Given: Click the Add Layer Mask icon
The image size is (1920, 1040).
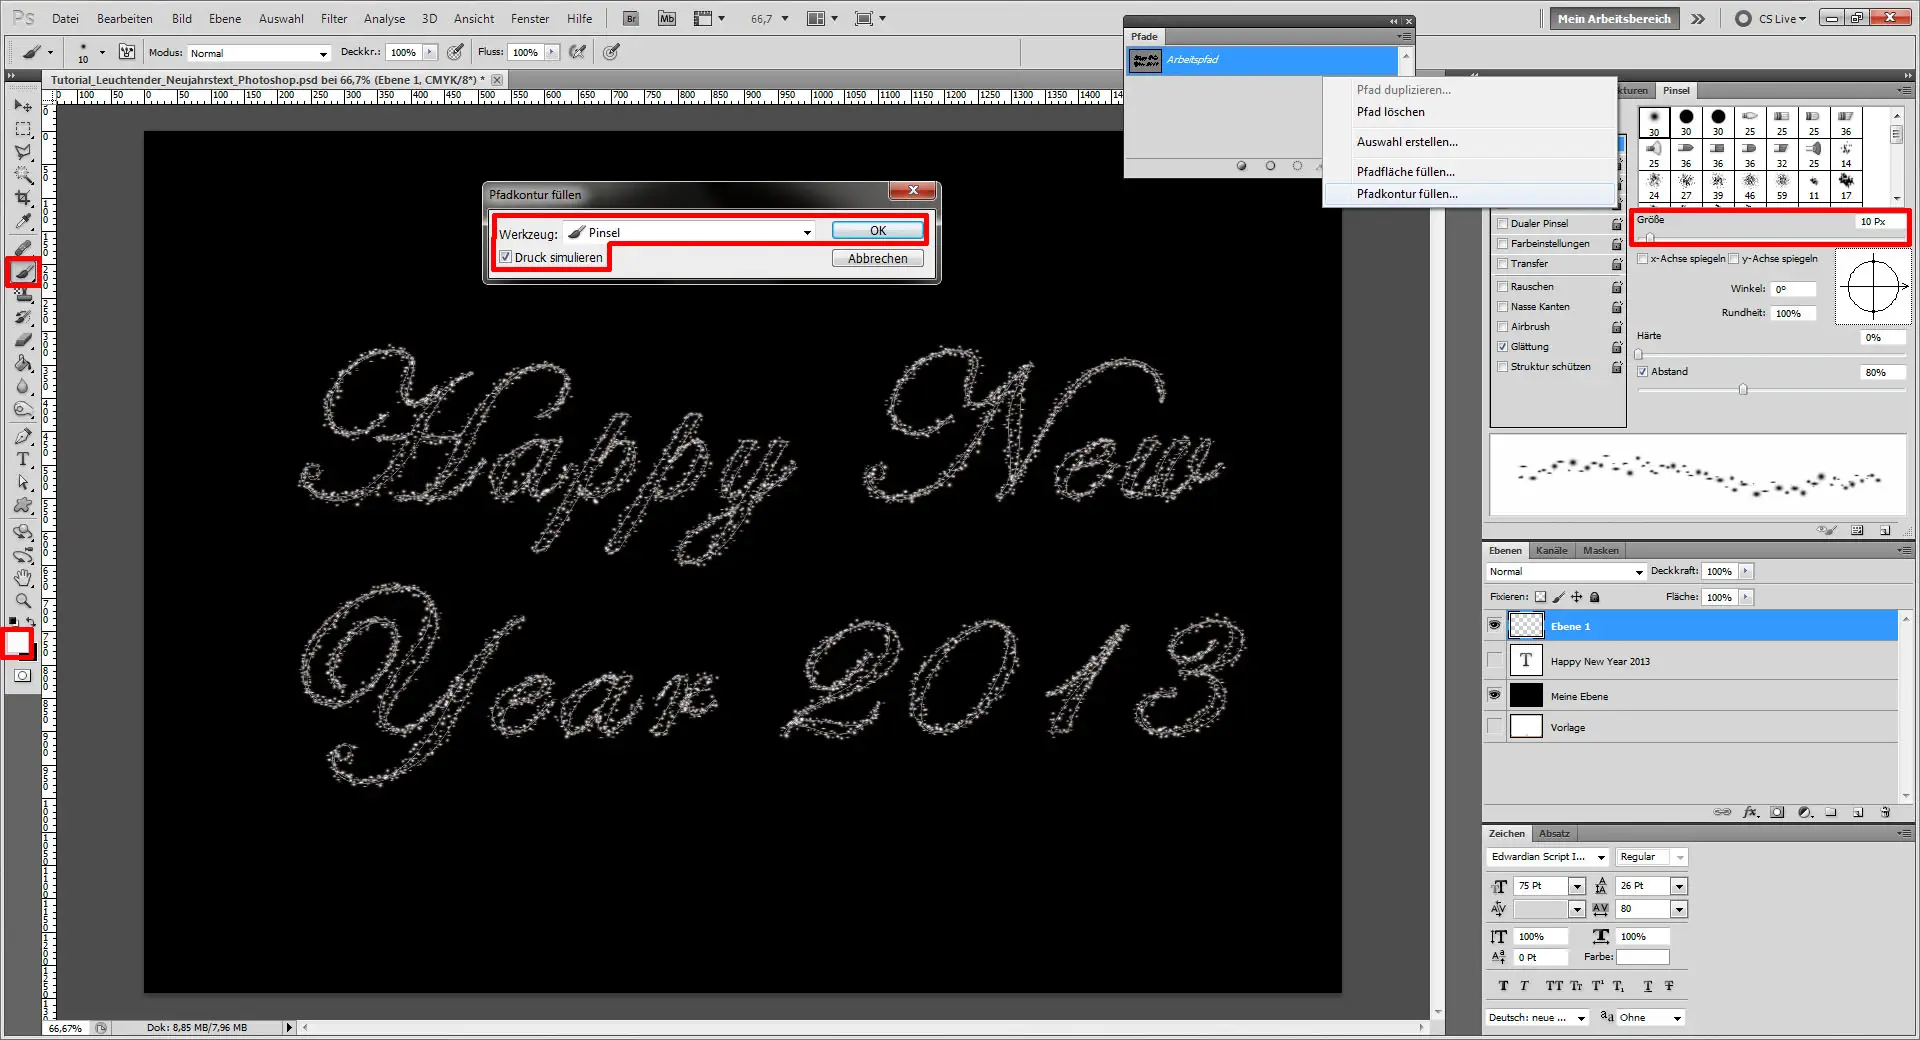Looking at the screenshot, I should tap(1777, 812).
